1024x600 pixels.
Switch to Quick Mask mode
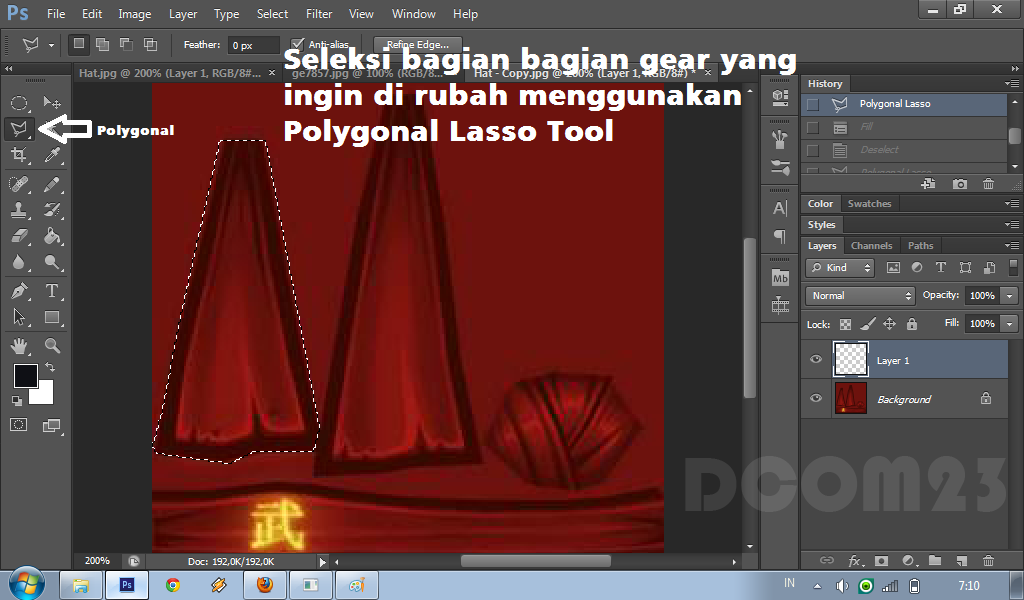coord(19,425)
